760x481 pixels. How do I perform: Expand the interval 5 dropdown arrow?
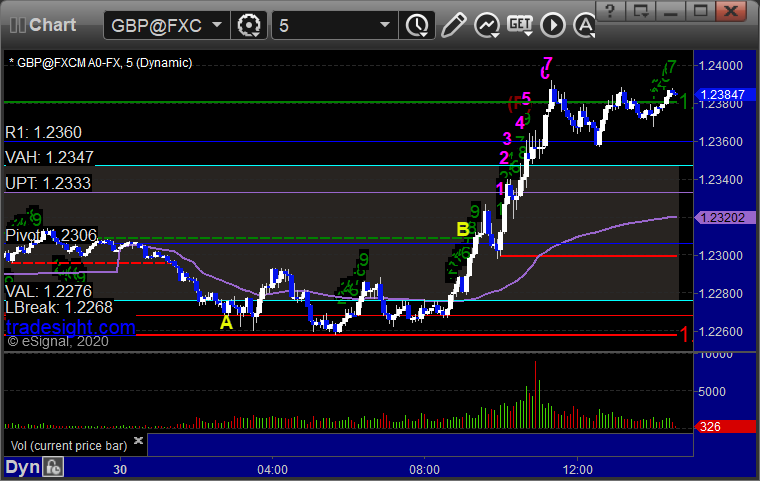click(385, 24)
